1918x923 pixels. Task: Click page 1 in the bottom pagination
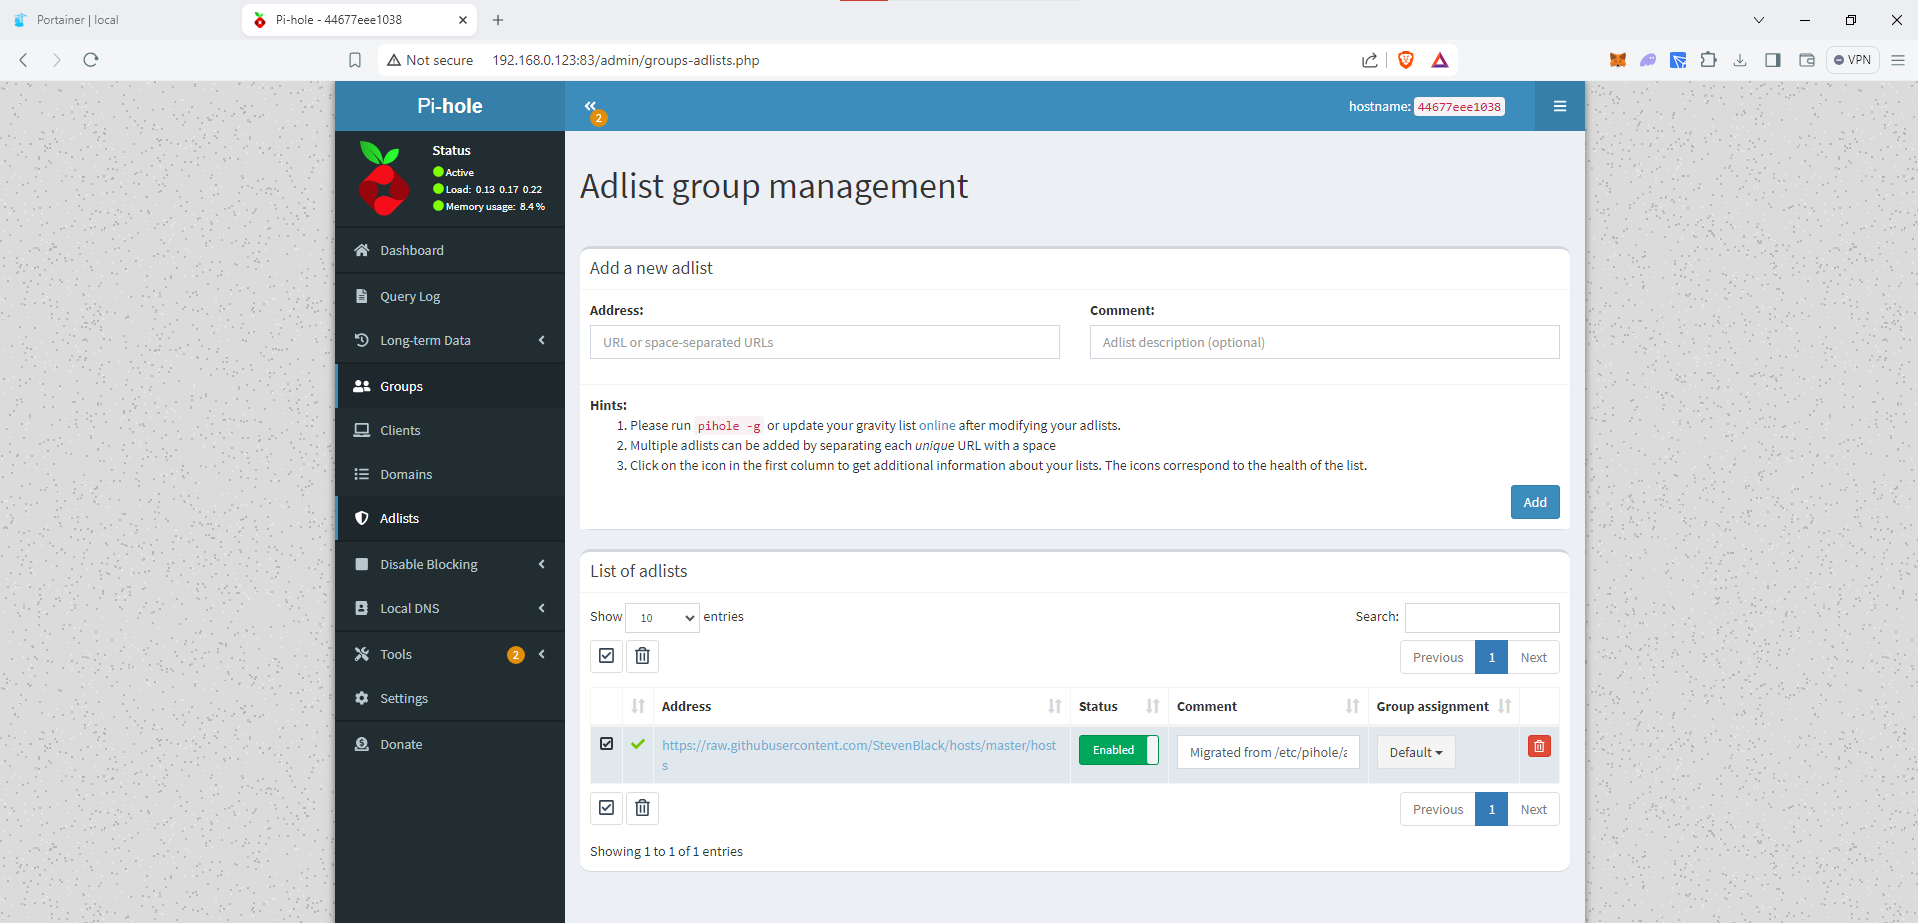pyautogui.click(x=1491, y=809)
